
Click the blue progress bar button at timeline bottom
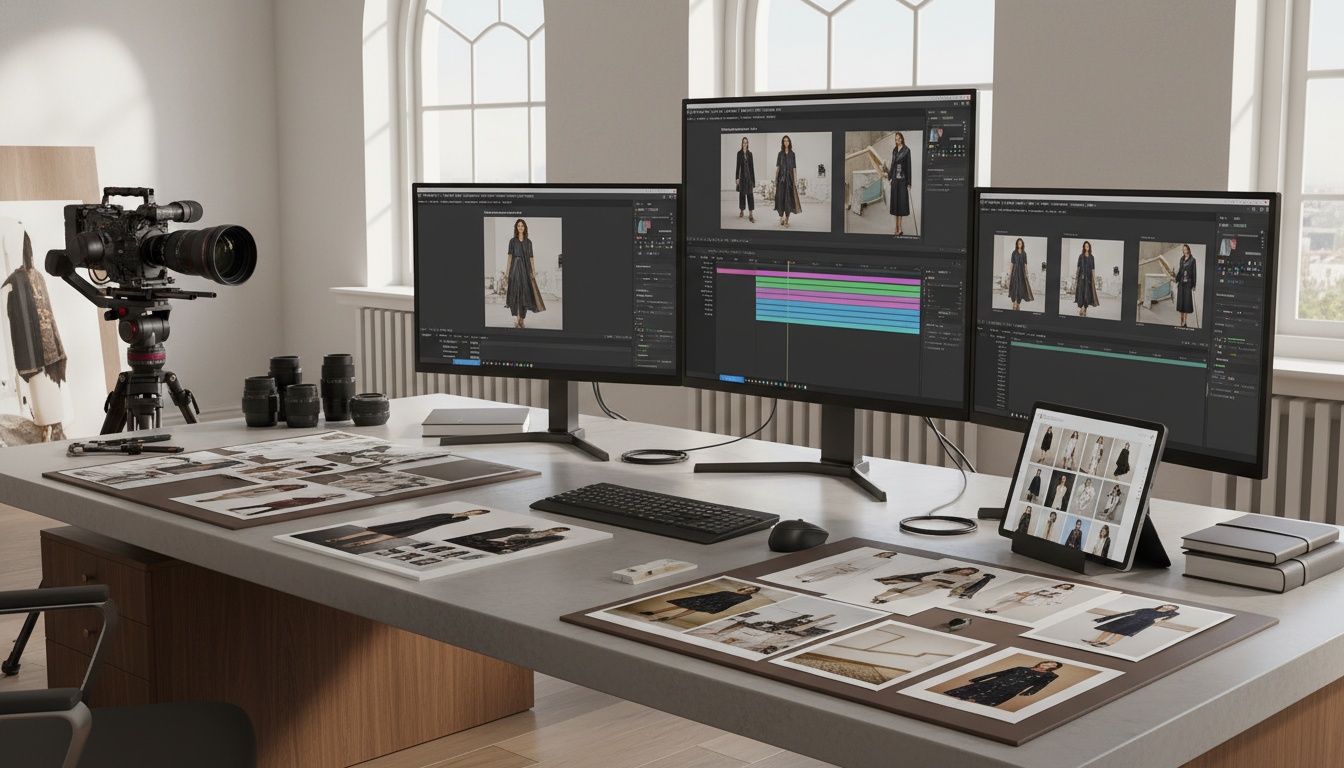(x=731, y=378)
